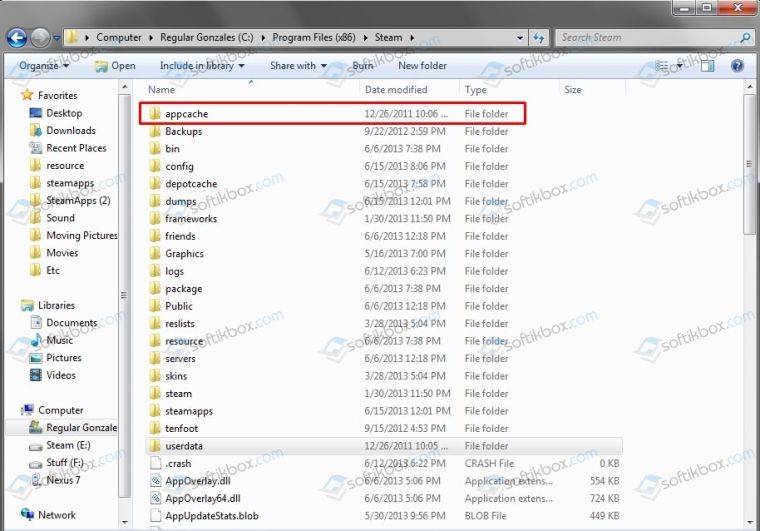760x531 pixels.
Task: Sort by Date modified column header
Action: click(409, 90)
